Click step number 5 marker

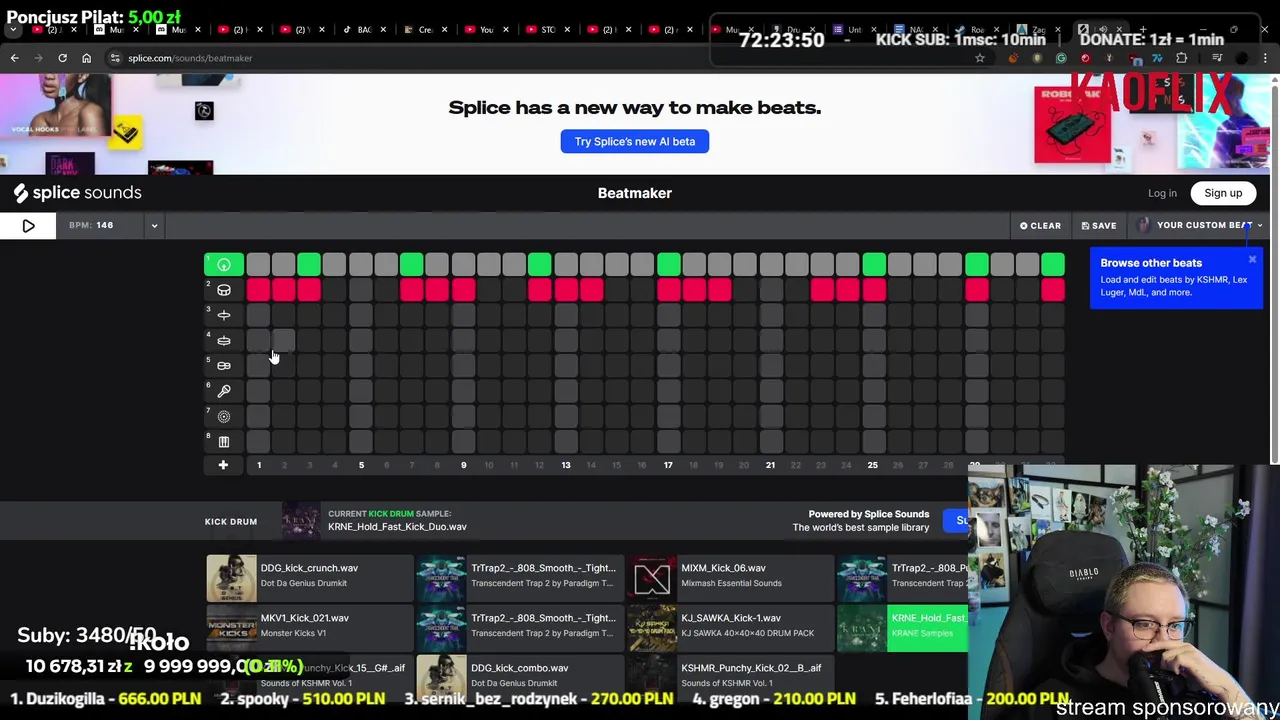(x=361, y=465)
